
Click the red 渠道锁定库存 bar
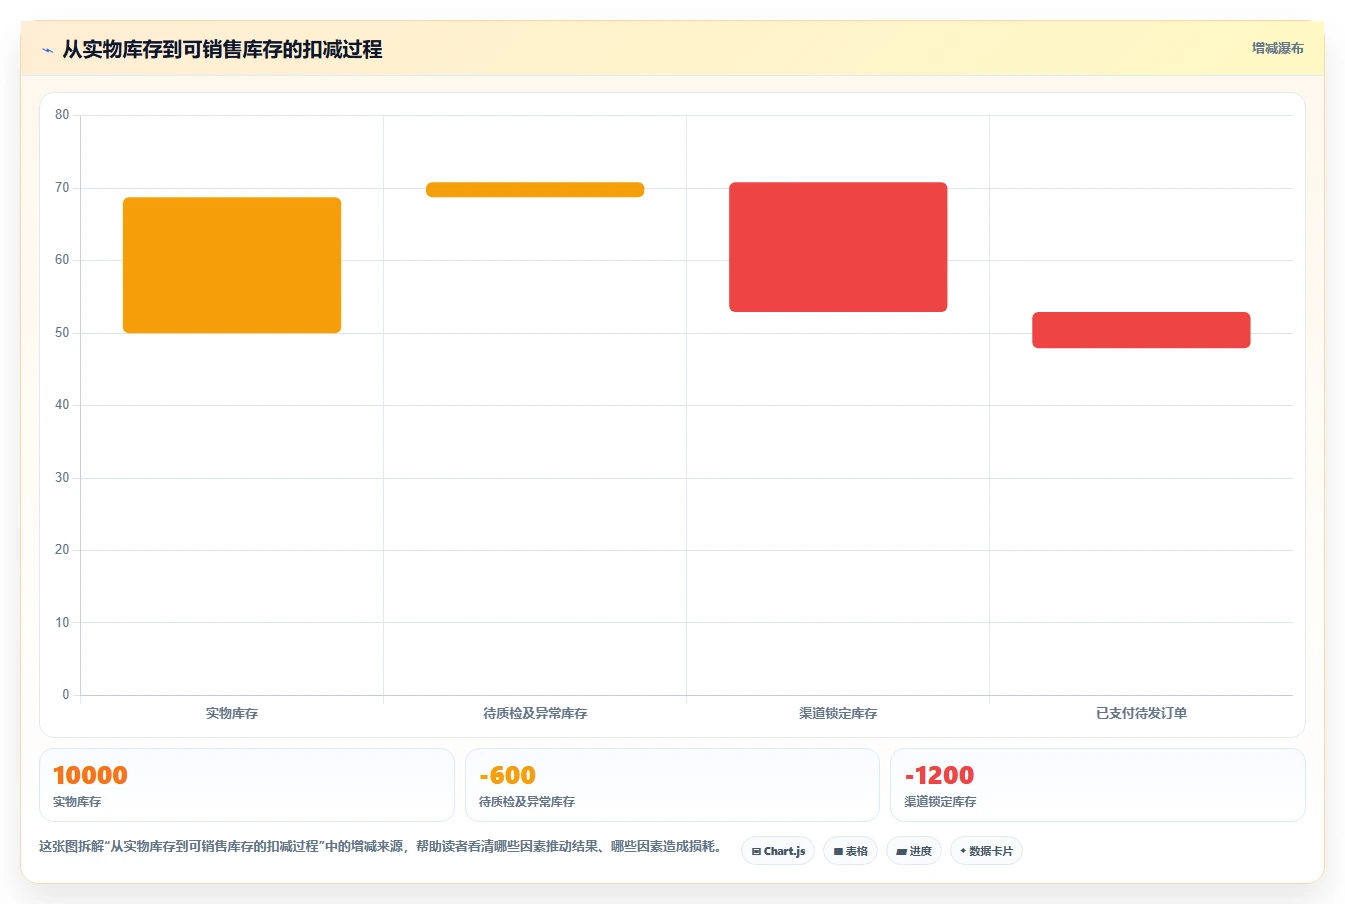click(x=838, y=247)
